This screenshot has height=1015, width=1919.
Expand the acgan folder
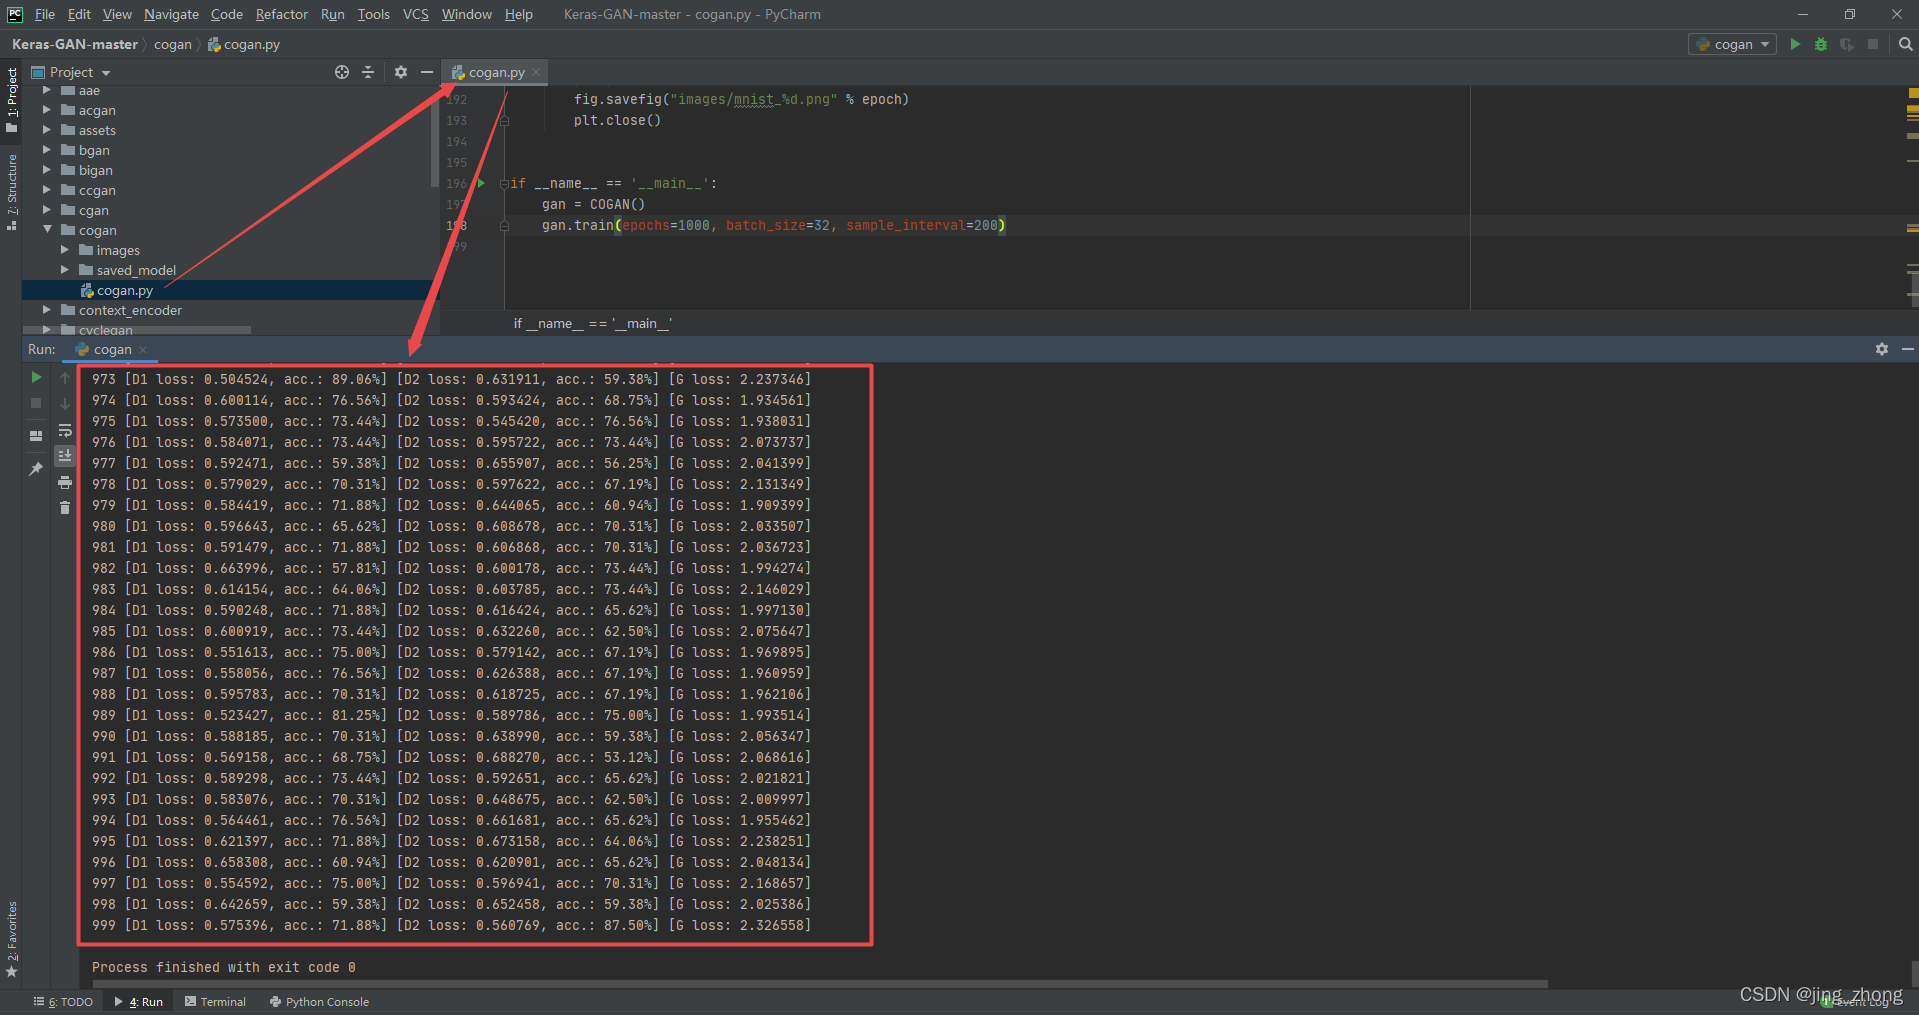pos(46,110)
